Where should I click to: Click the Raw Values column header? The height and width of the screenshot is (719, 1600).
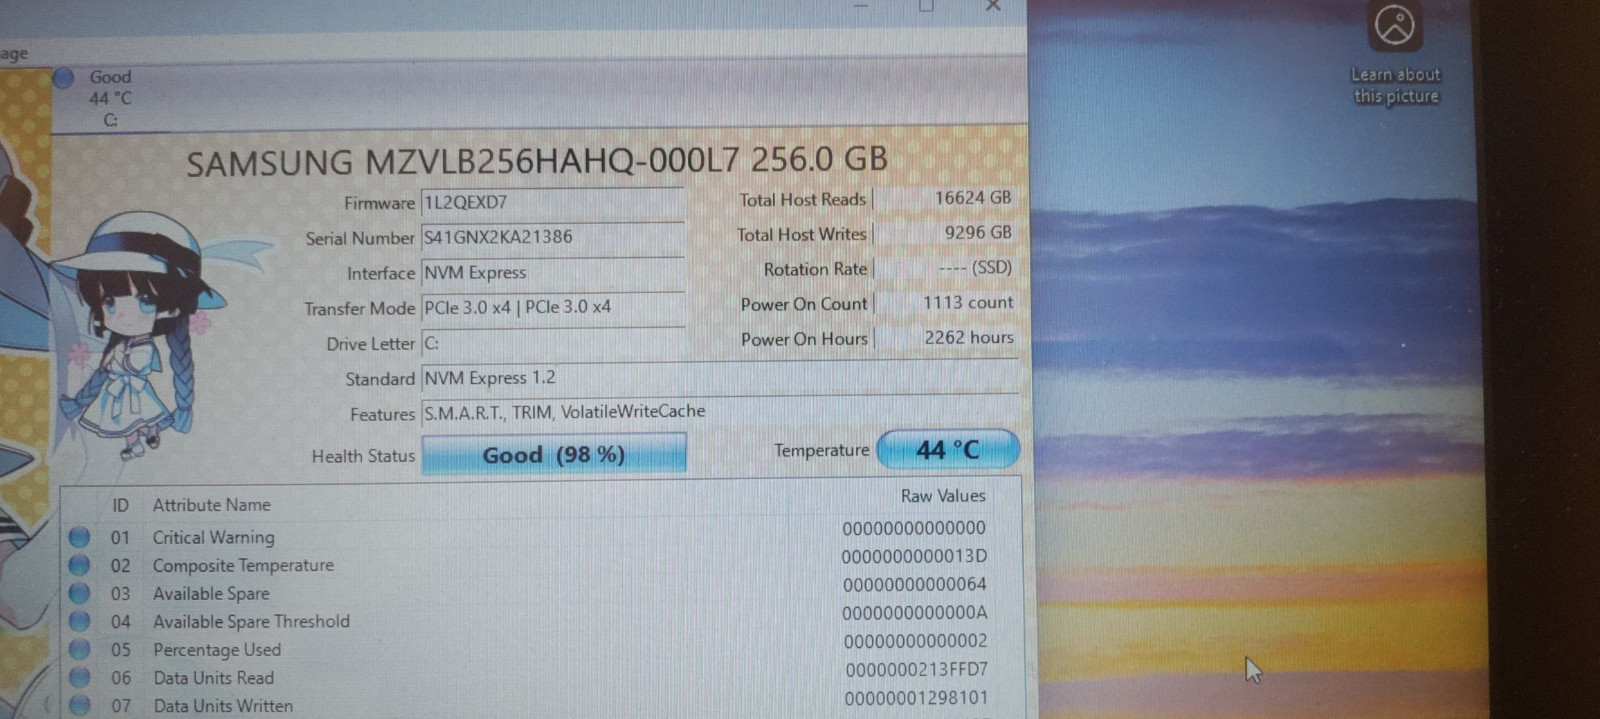(943, 496)
